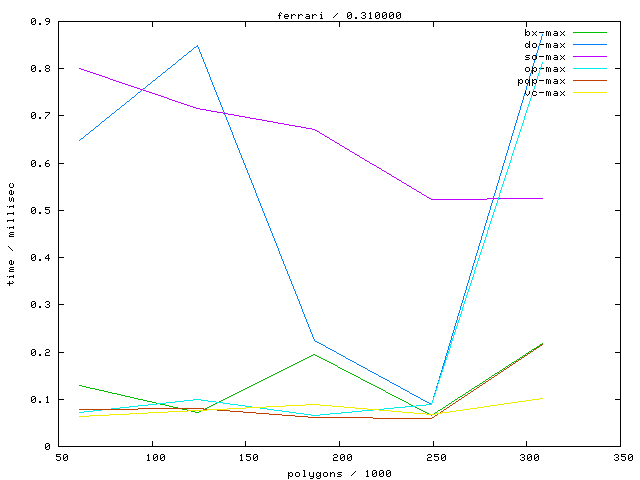Click the purple so-max legend line sample

pos(590,57)
